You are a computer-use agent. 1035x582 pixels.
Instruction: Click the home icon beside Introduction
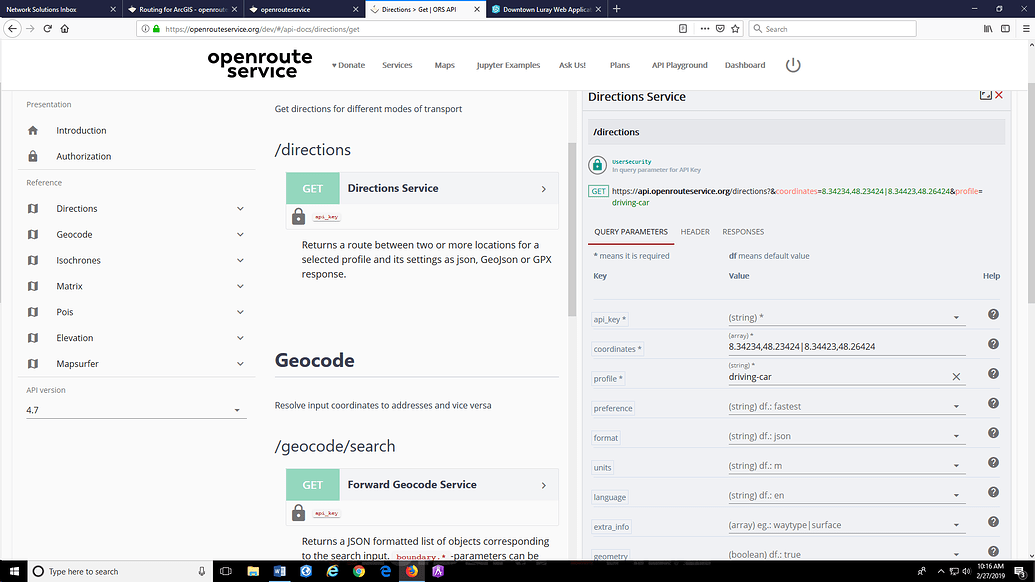click(x=33, y=131)
